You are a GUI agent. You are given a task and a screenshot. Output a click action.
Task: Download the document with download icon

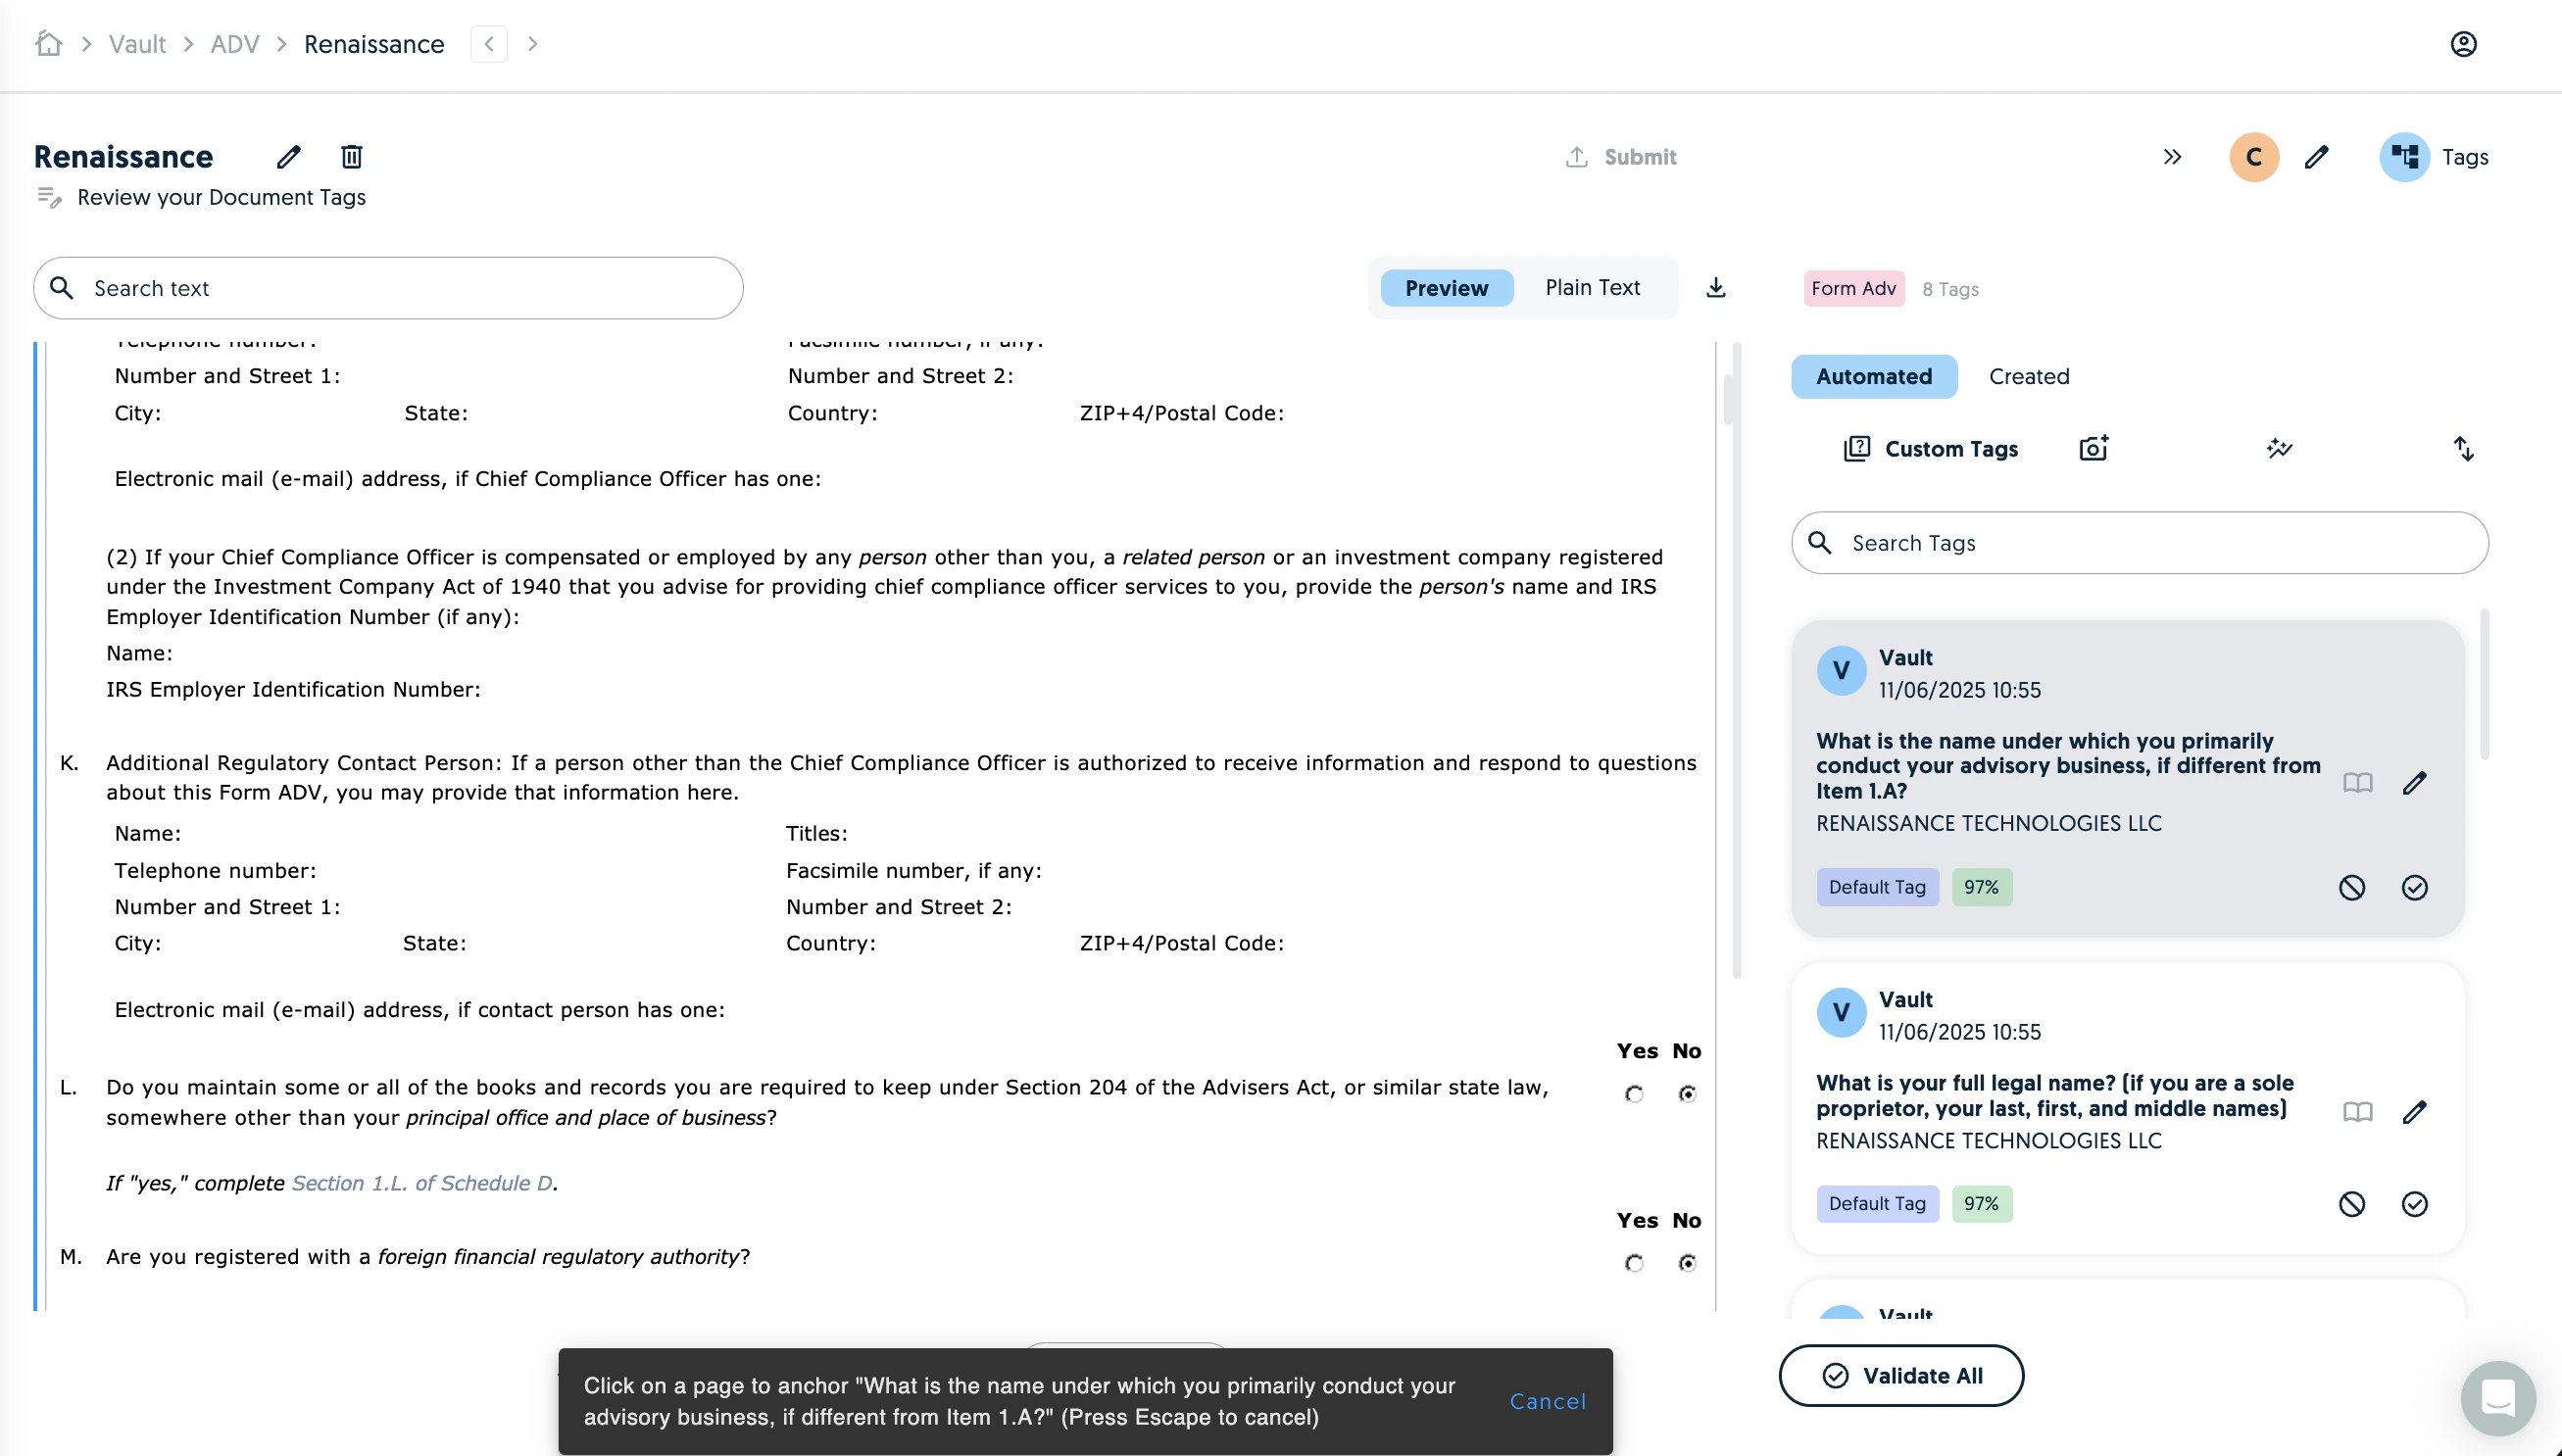(x=1716, y=288)
